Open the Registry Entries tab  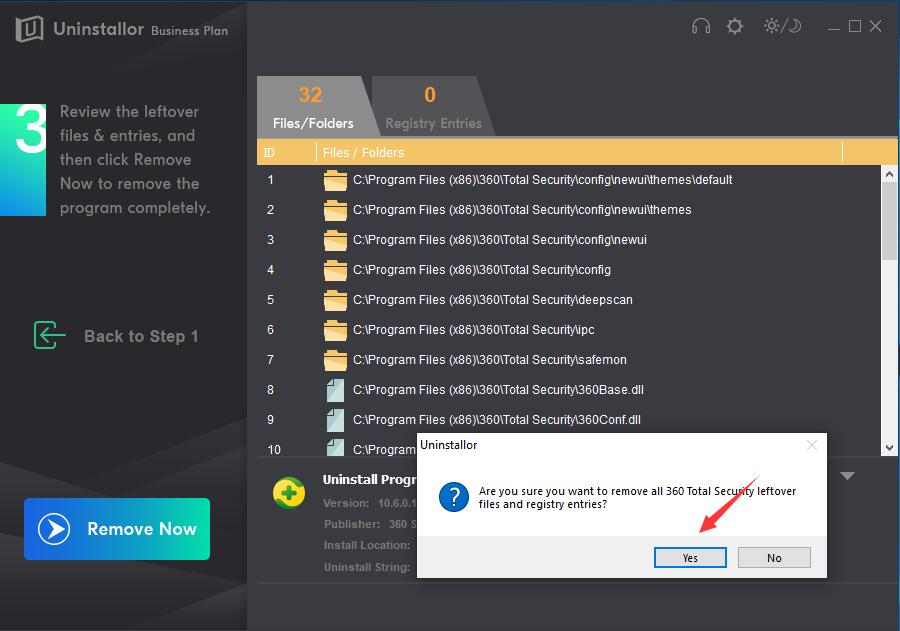pos(433,108)
